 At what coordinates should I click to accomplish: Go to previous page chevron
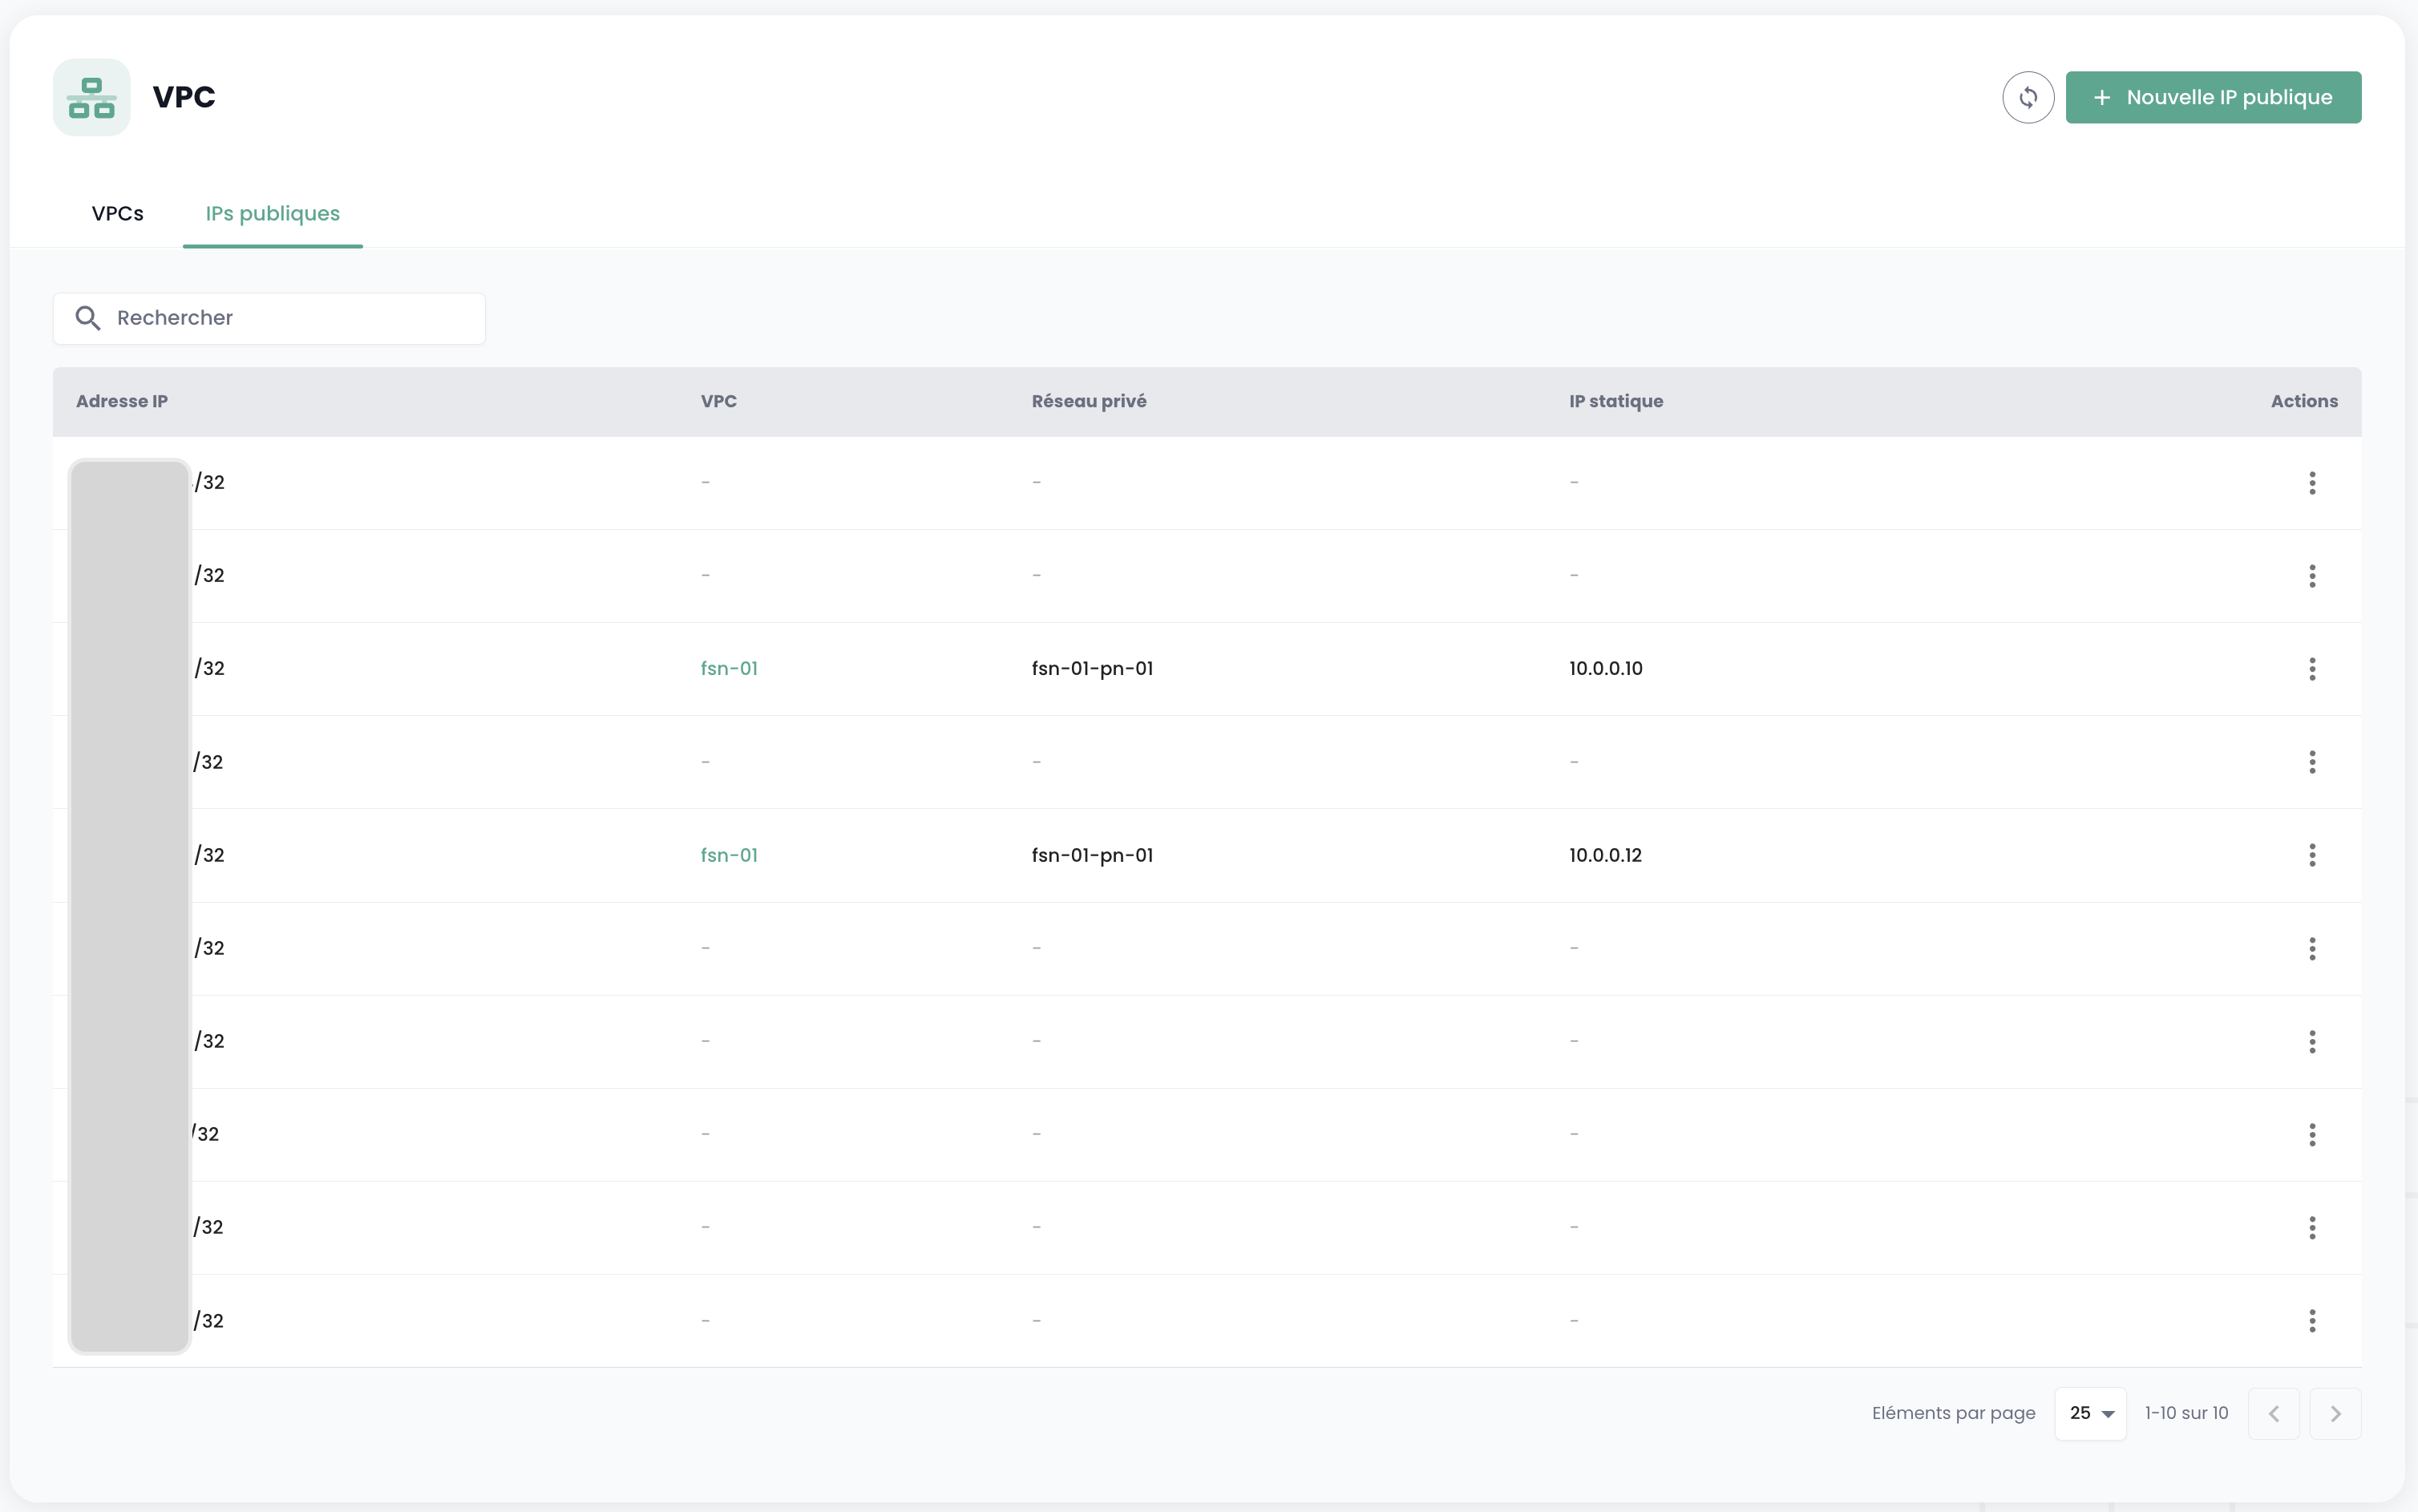2273,1413
